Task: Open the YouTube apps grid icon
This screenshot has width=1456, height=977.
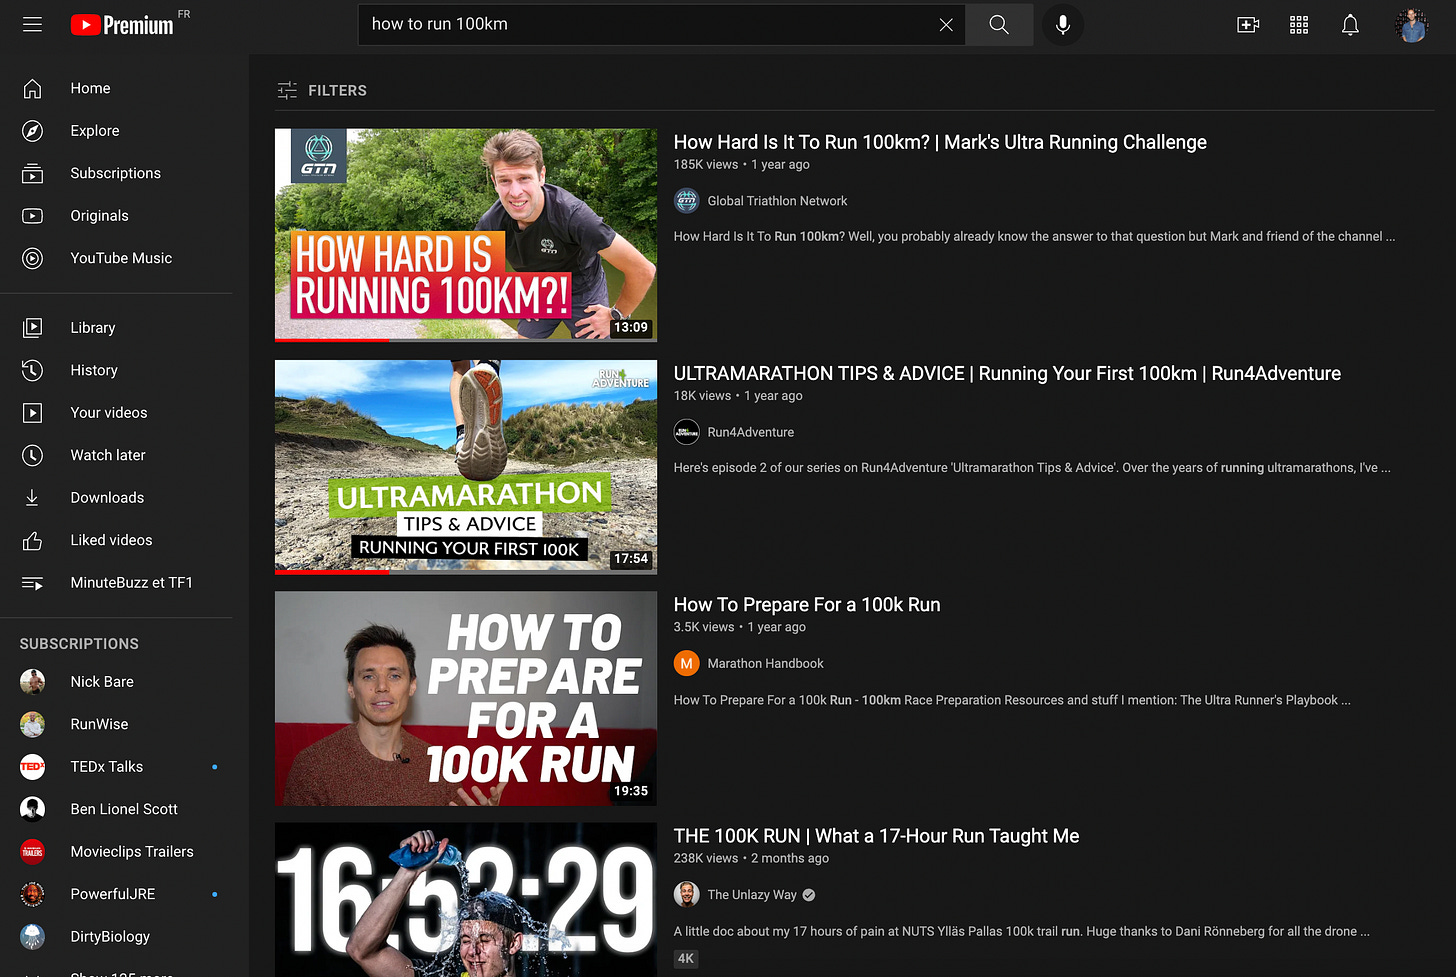Action: point(1299,24)
